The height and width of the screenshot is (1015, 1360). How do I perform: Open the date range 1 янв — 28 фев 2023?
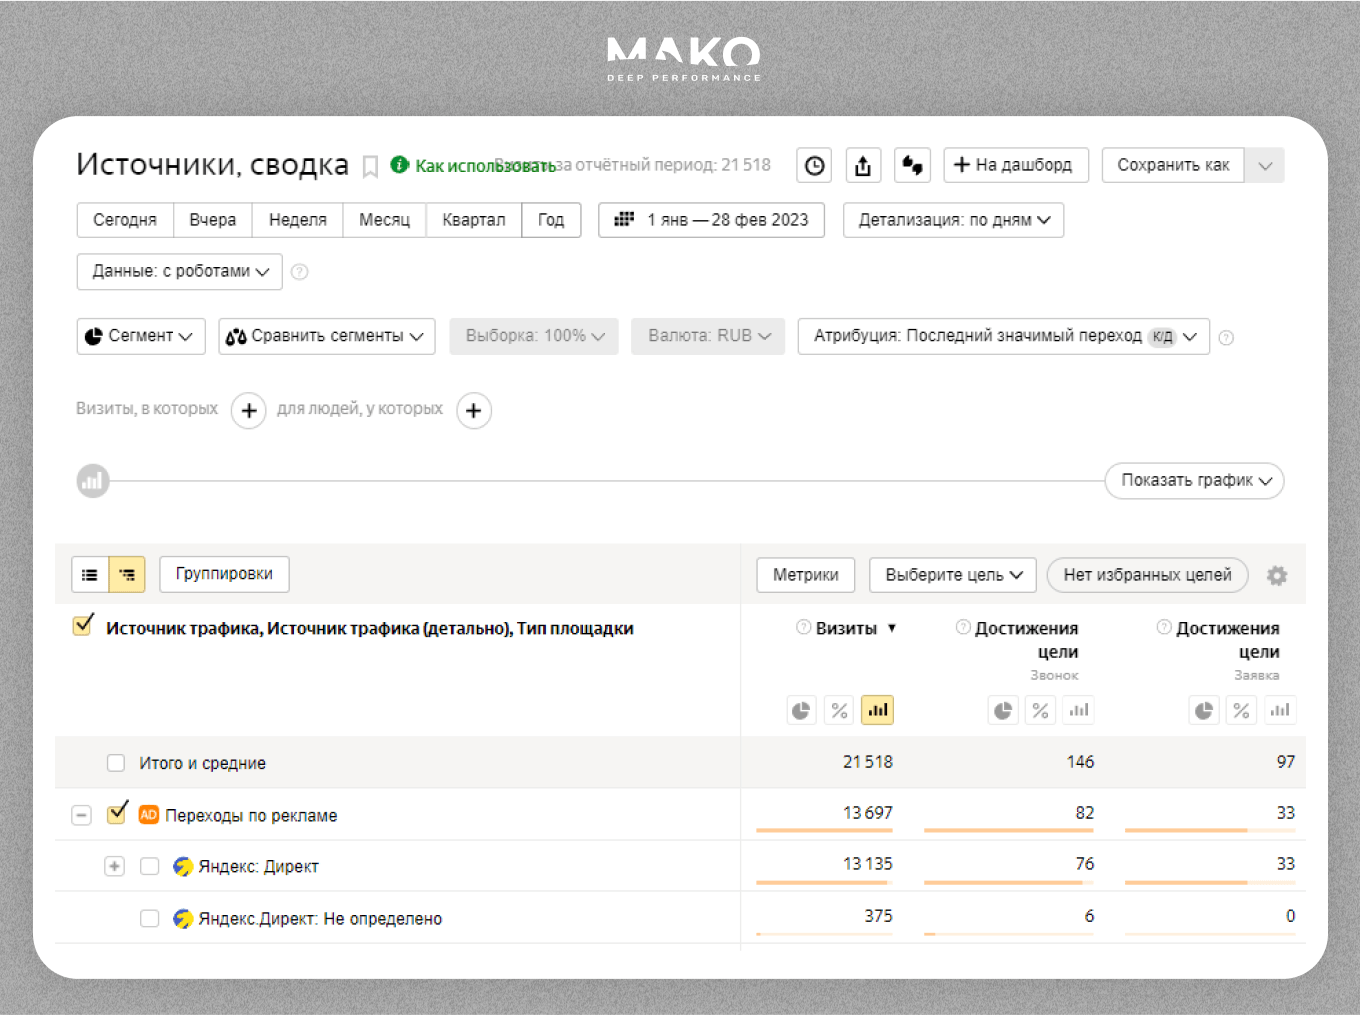tap(711, 220)
